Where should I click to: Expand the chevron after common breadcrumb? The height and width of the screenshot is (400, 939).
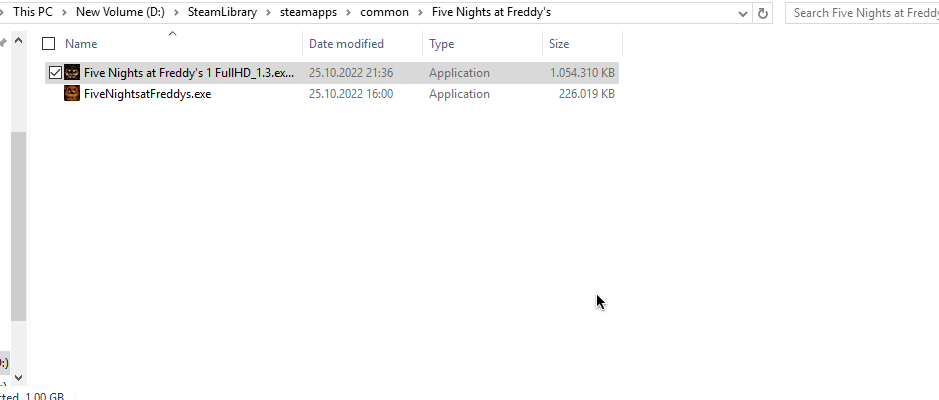pyautogui.click(x=420, y=12)
